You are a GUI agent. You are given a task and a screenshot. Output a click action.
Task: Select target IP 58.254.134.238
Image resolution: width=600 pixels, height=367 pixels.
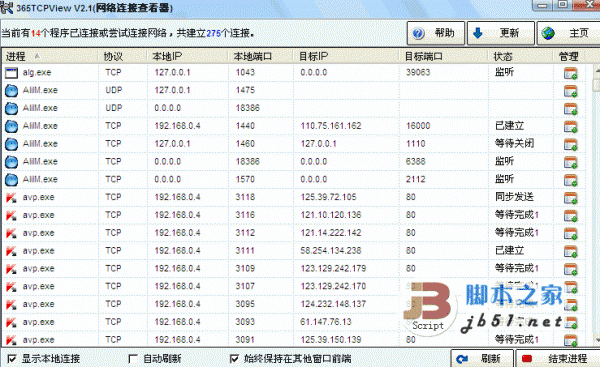click(331, 251)
